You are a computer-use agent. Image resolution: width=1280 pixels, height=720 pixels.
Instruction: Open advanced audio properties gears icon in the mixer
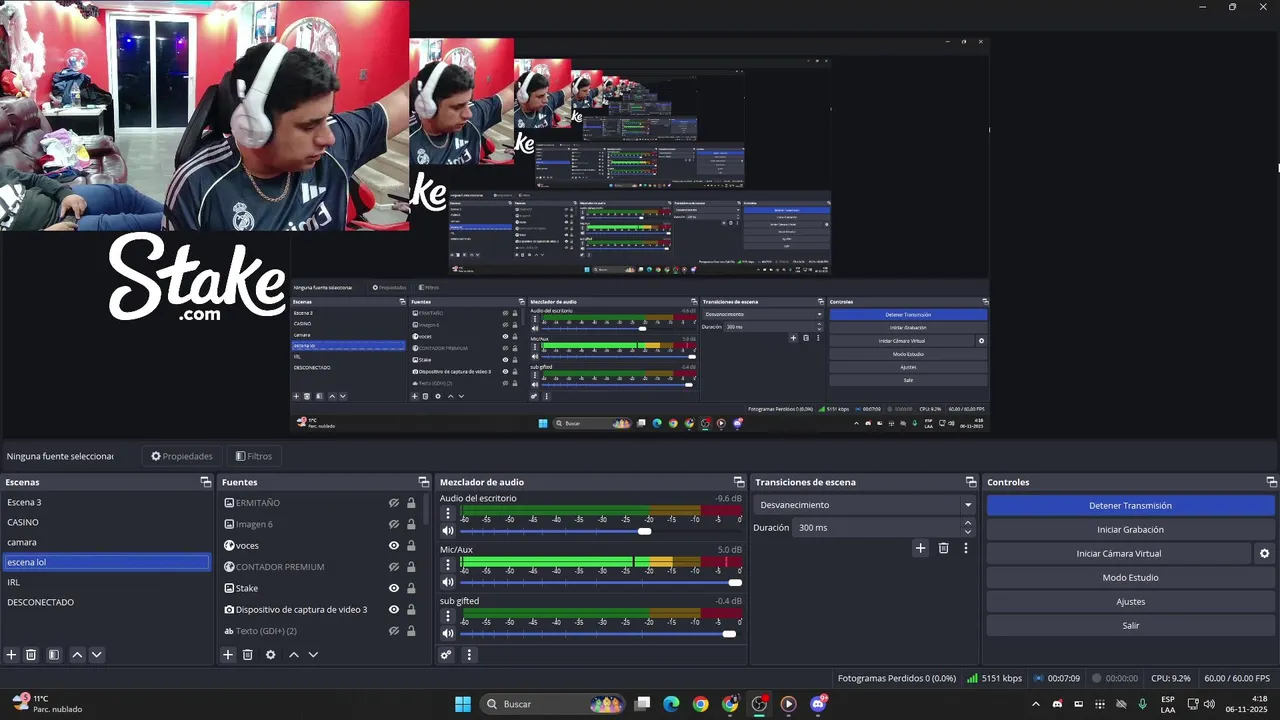pos(446,655)
